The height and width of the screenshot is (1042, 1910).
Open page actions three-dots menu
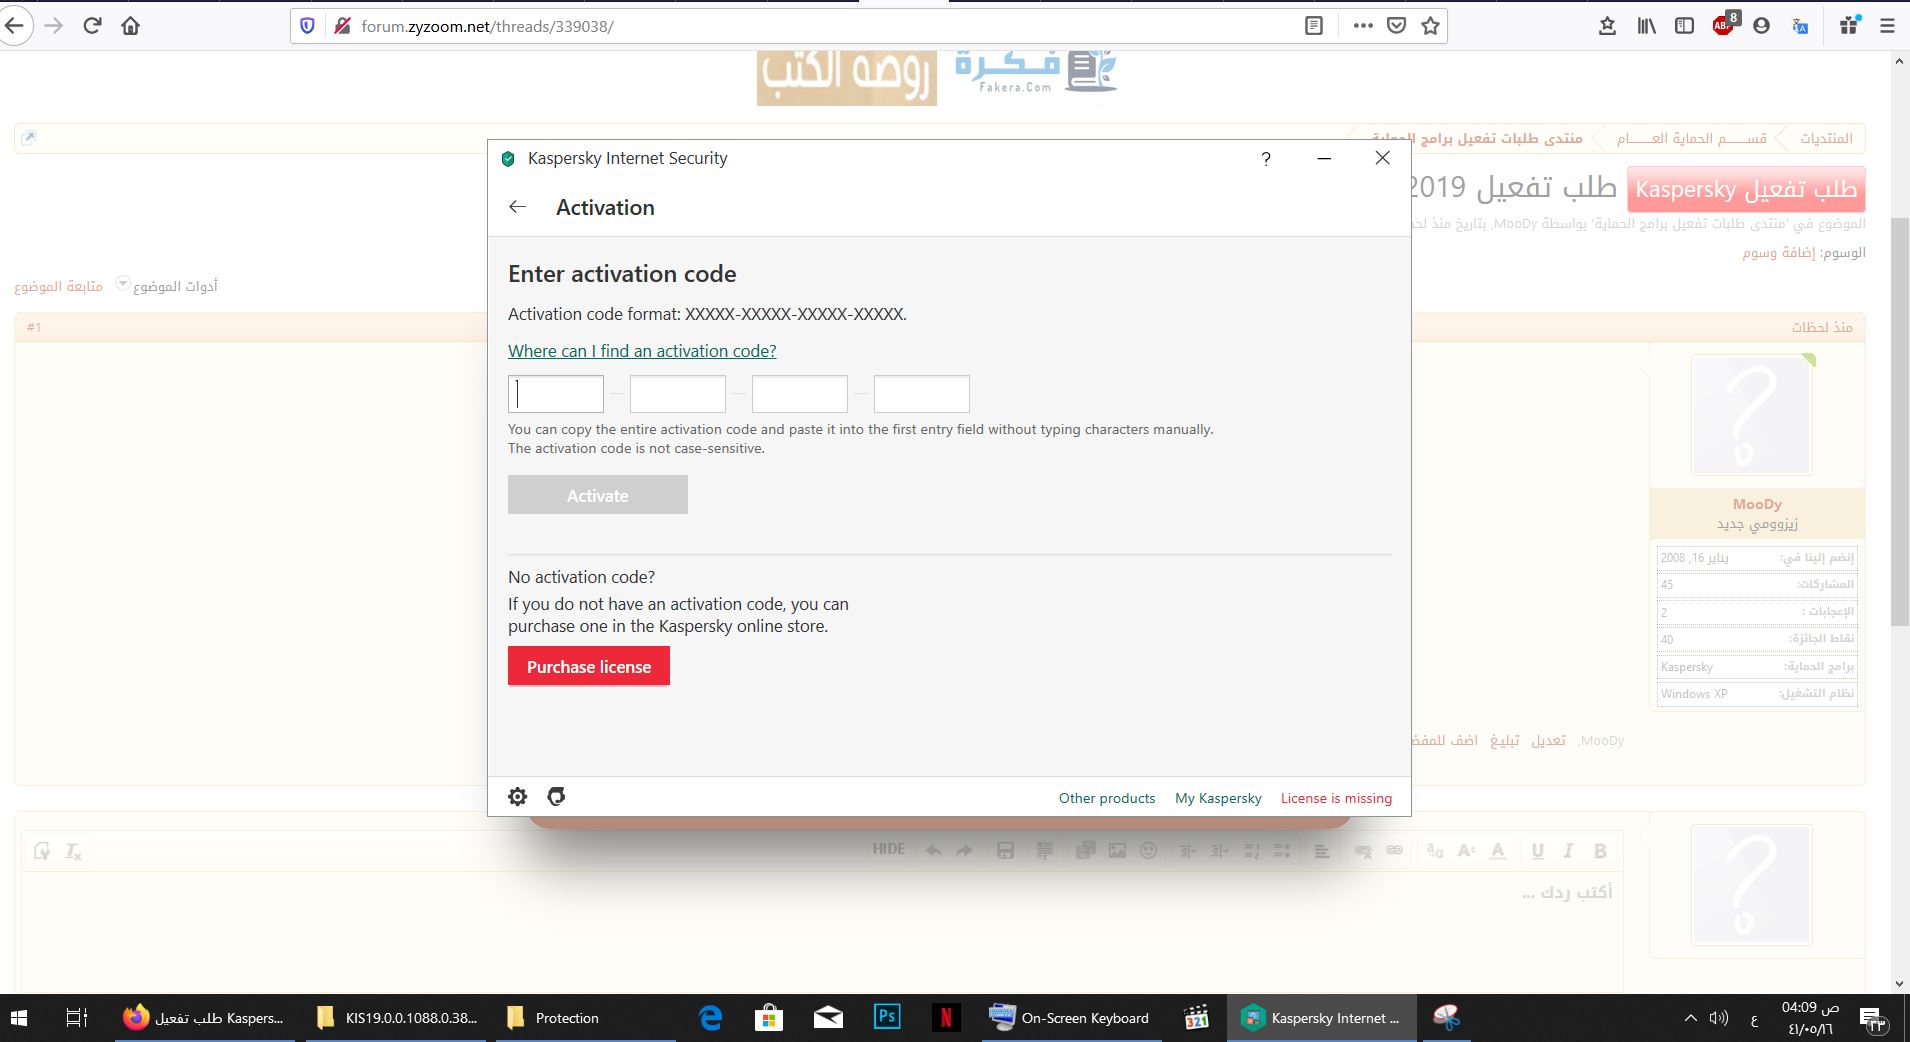1363,26
